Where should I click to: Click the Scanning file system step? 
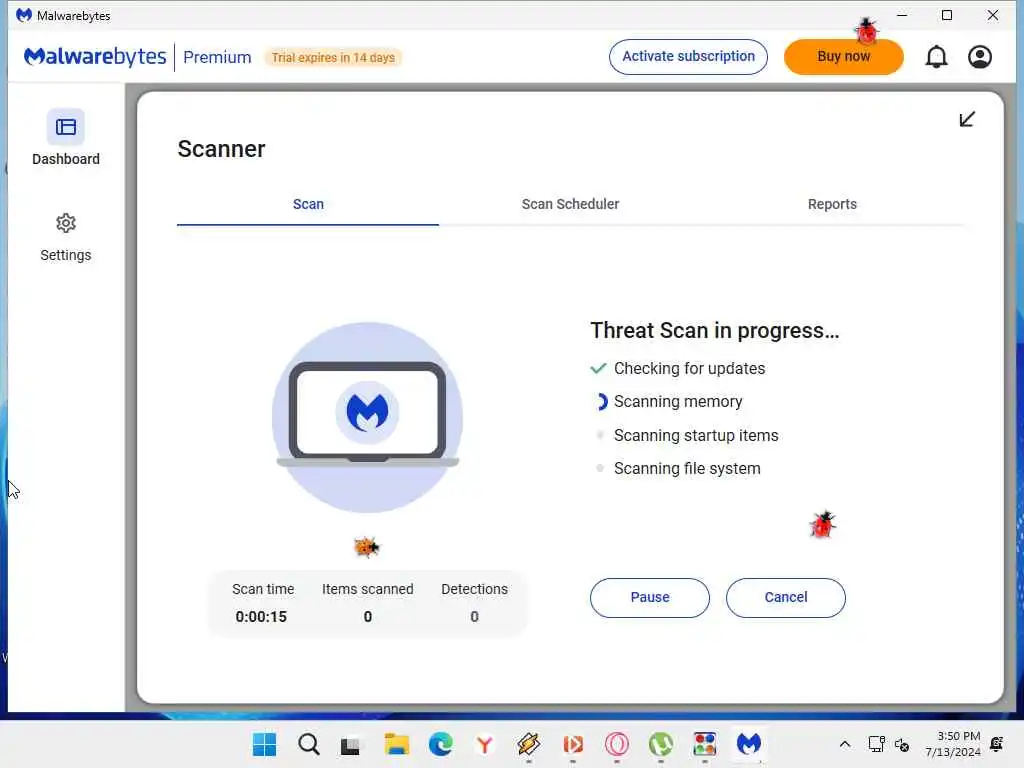pos(678,469)
